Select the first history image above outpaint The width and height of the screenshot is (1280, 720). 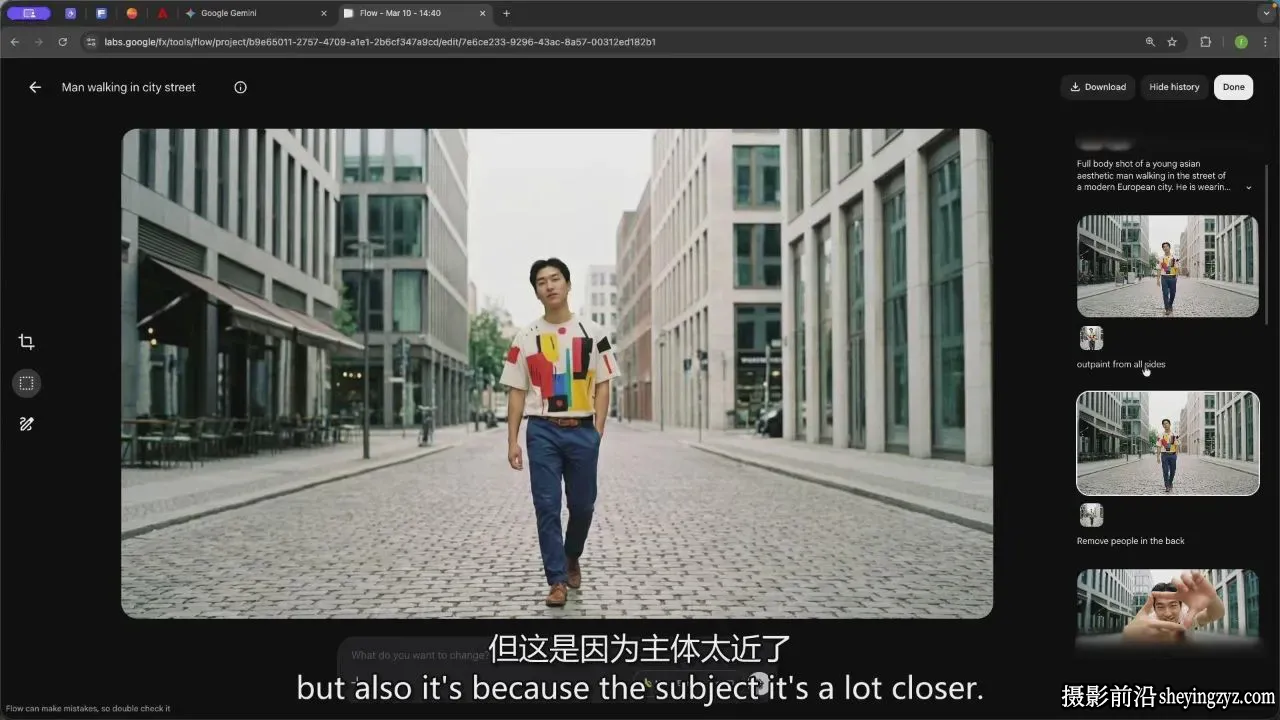click(1167, 266)
